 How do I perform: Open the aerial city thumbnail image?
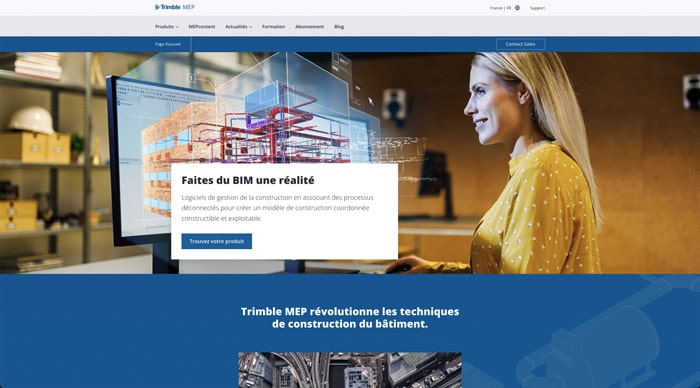coord(350,370)
